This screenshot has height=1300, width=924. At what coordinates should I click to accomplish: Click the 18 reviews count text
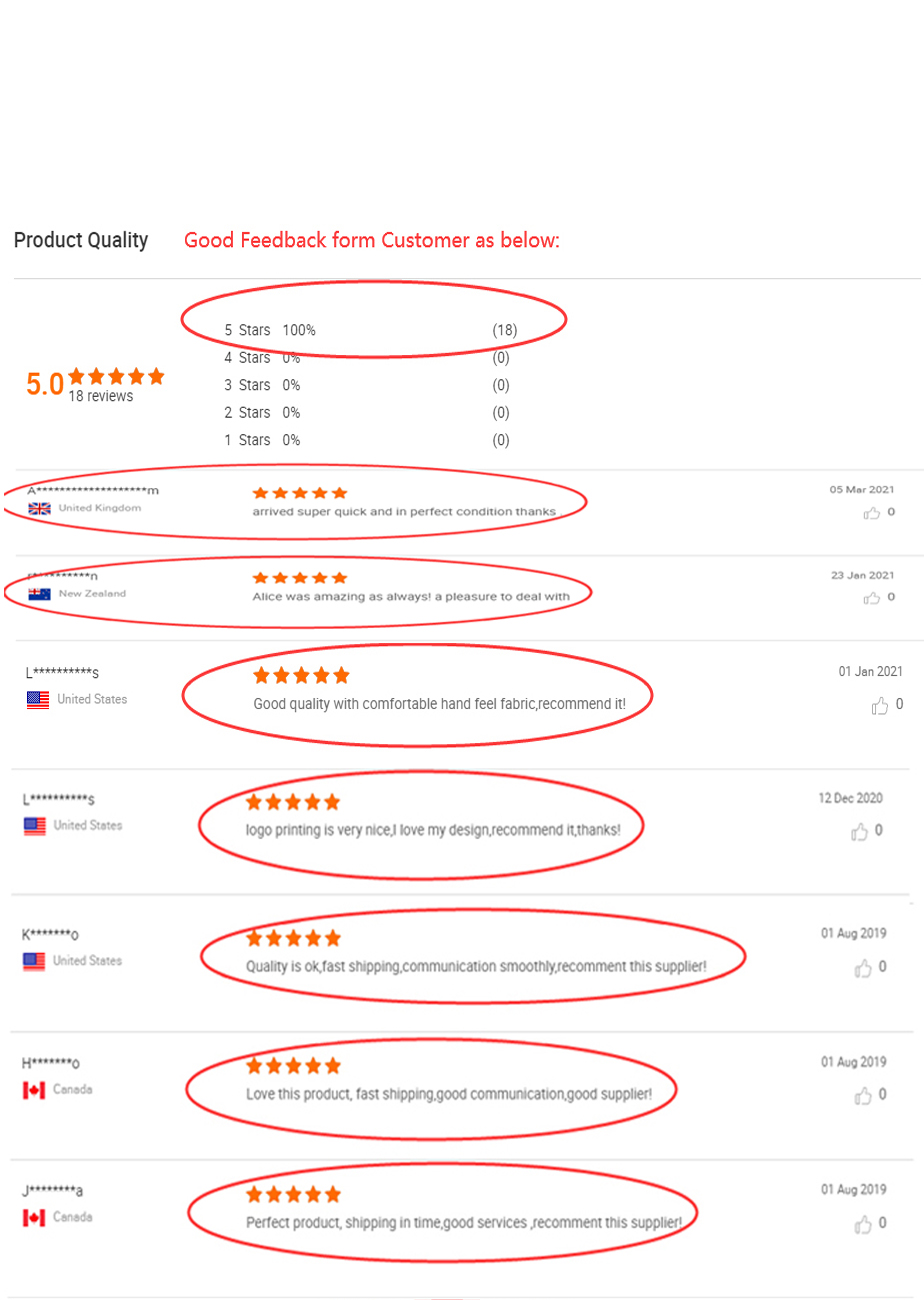click(x=100, y=397)
